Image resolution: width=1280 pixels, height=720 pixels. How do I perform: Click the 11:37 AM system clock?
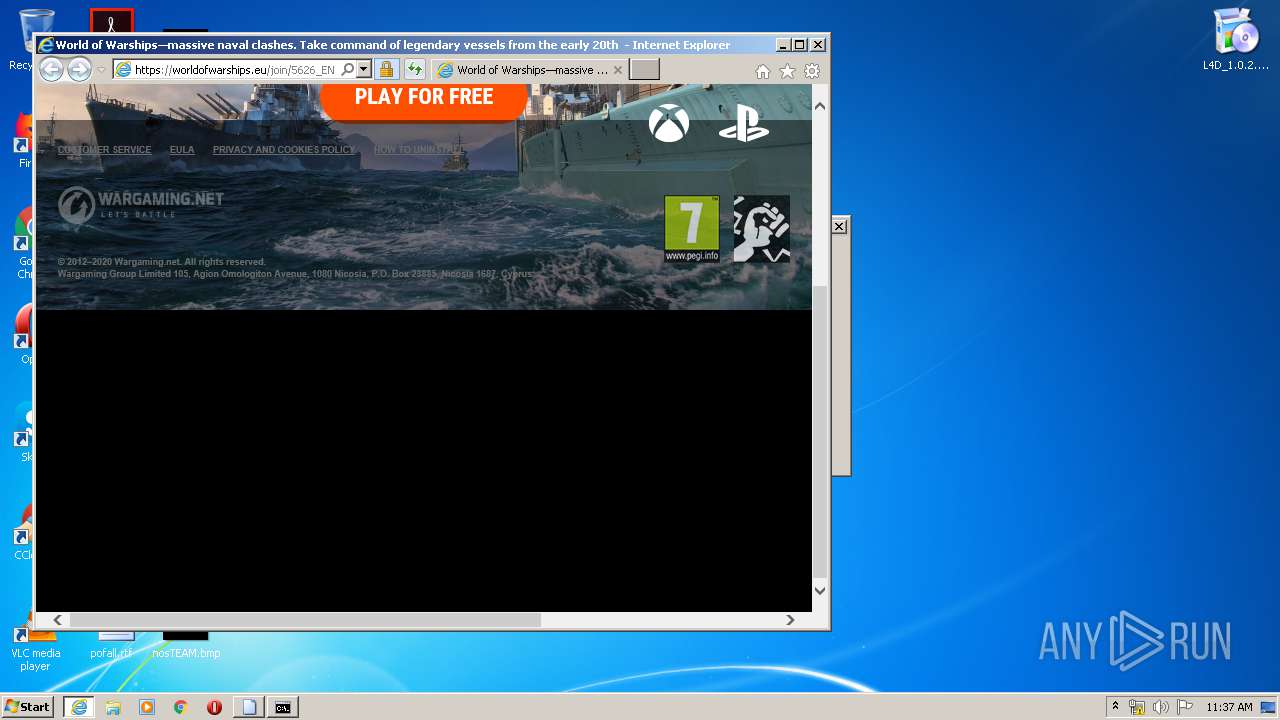(x=1229, y=707)
